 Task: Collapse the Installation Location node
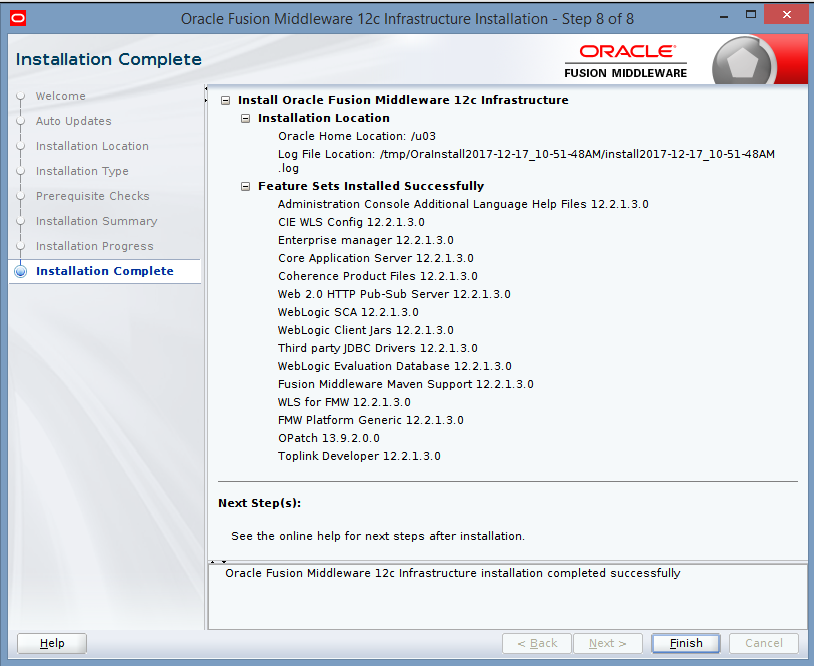pyautogui.click(x=246, y=118)
